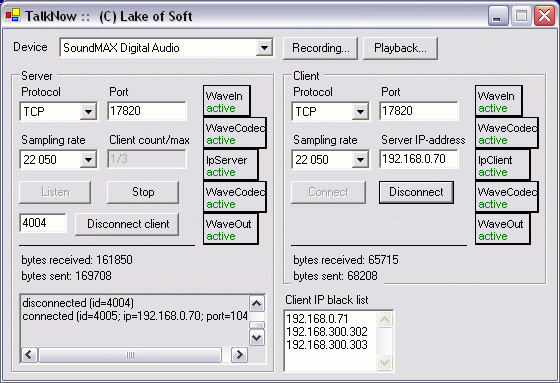The width and height of the screenshot is (560, 383).
Task: Click the Server lower WaveCodec active indicator
Action: (x=235, y=197)
